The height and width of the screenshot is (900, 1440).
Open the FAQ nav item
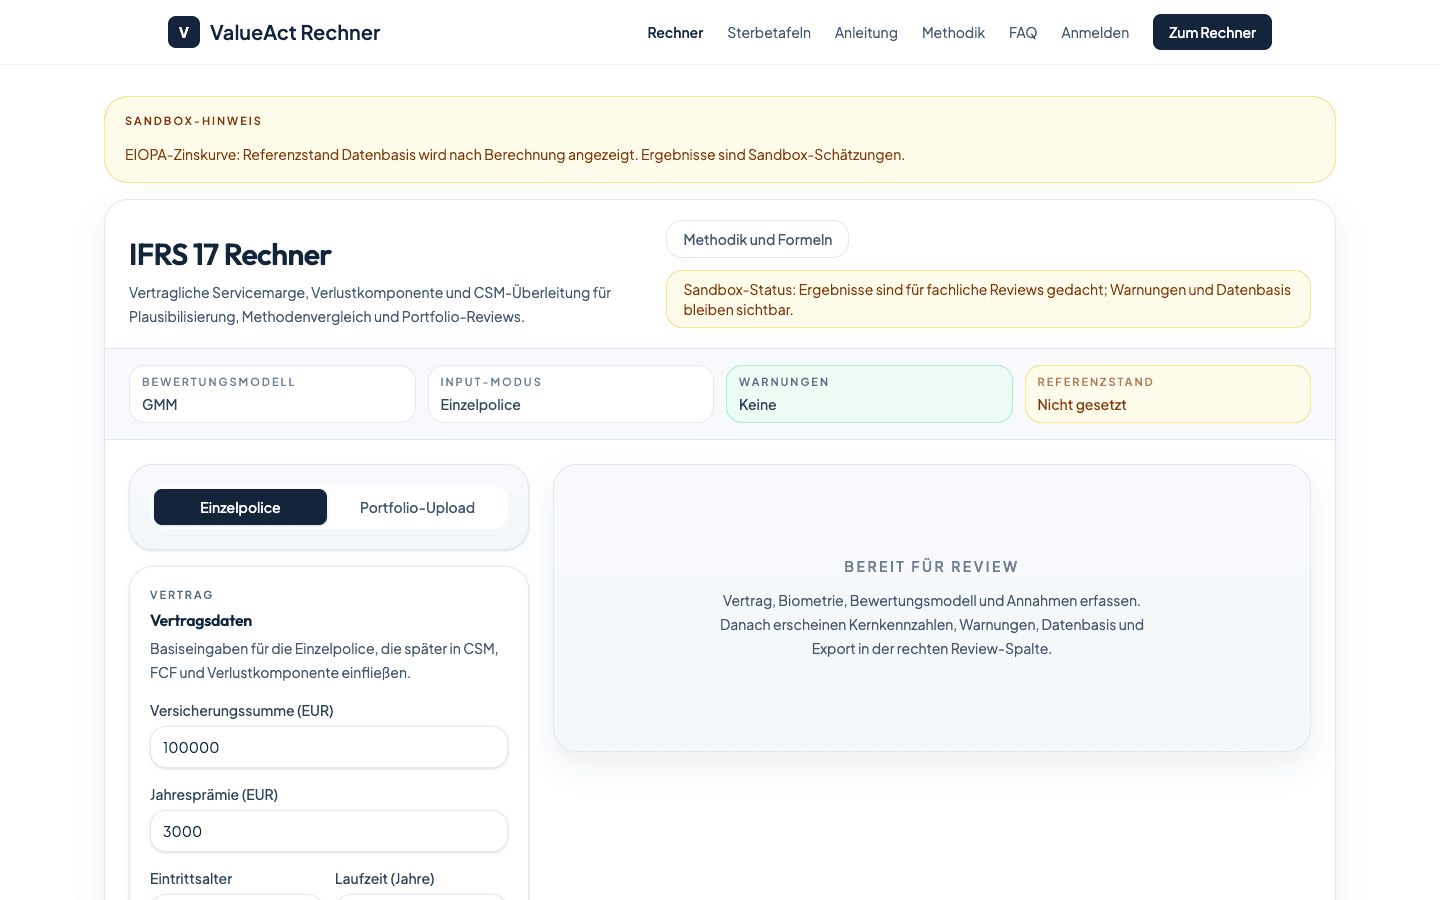pos(1023,33)
